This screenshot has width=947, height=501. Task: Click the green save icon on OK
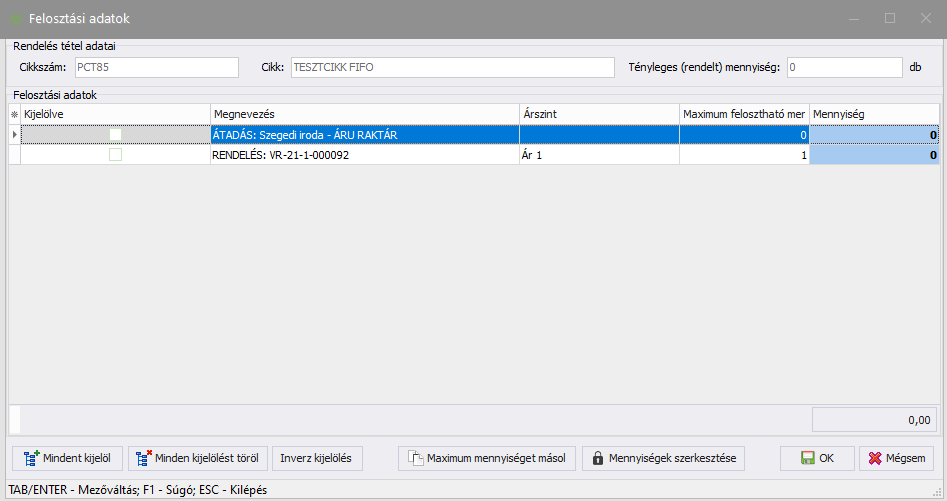(807, 459)
